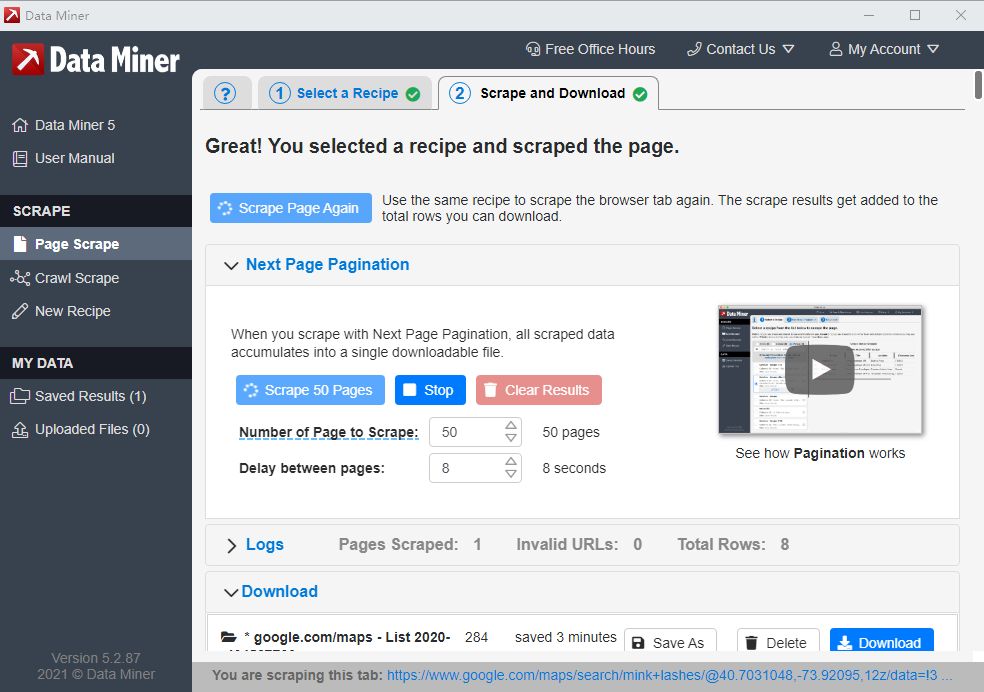Screen dimensions: 984x692
Task: Collapse the Download section
Action: [x=231, y=592]
